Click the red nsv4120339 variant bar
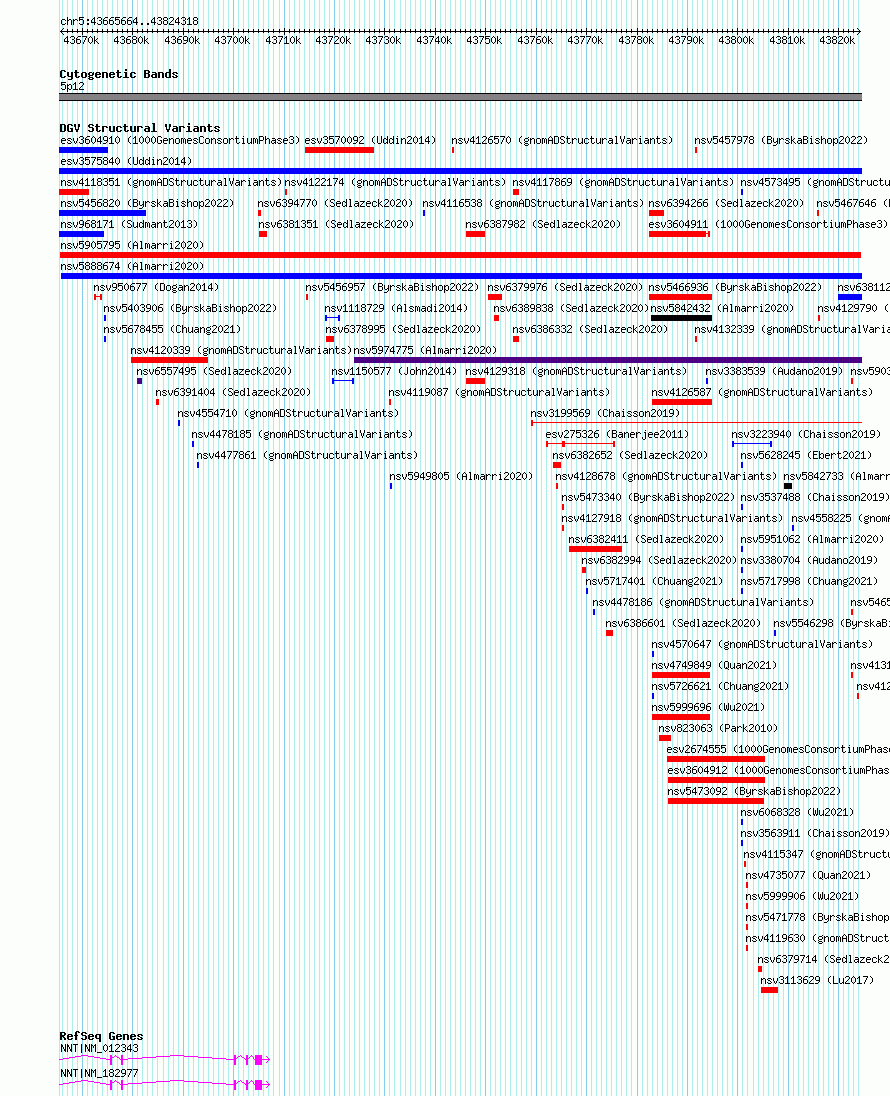Viewport: 890px width, 1096px height. pos(169,360)
